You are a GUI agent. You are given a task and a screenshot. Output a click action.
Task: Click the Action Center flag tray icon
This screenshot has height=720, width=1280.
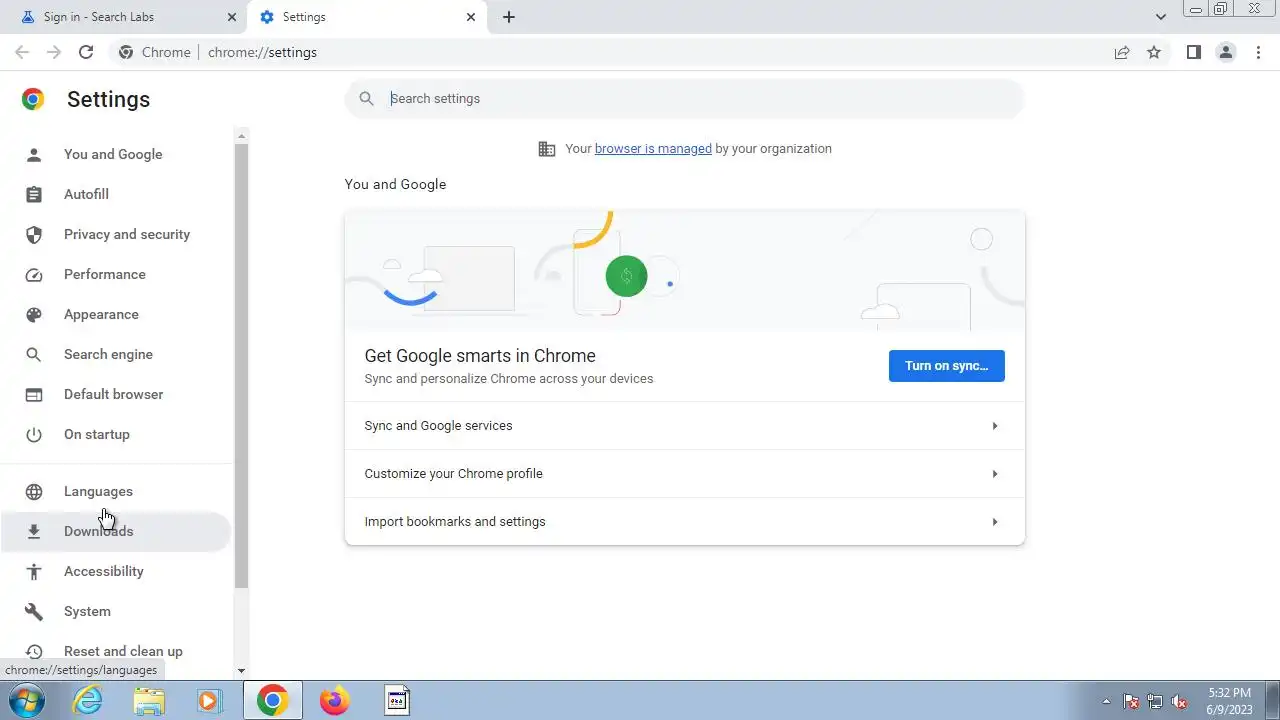[x=1131, y=701]
